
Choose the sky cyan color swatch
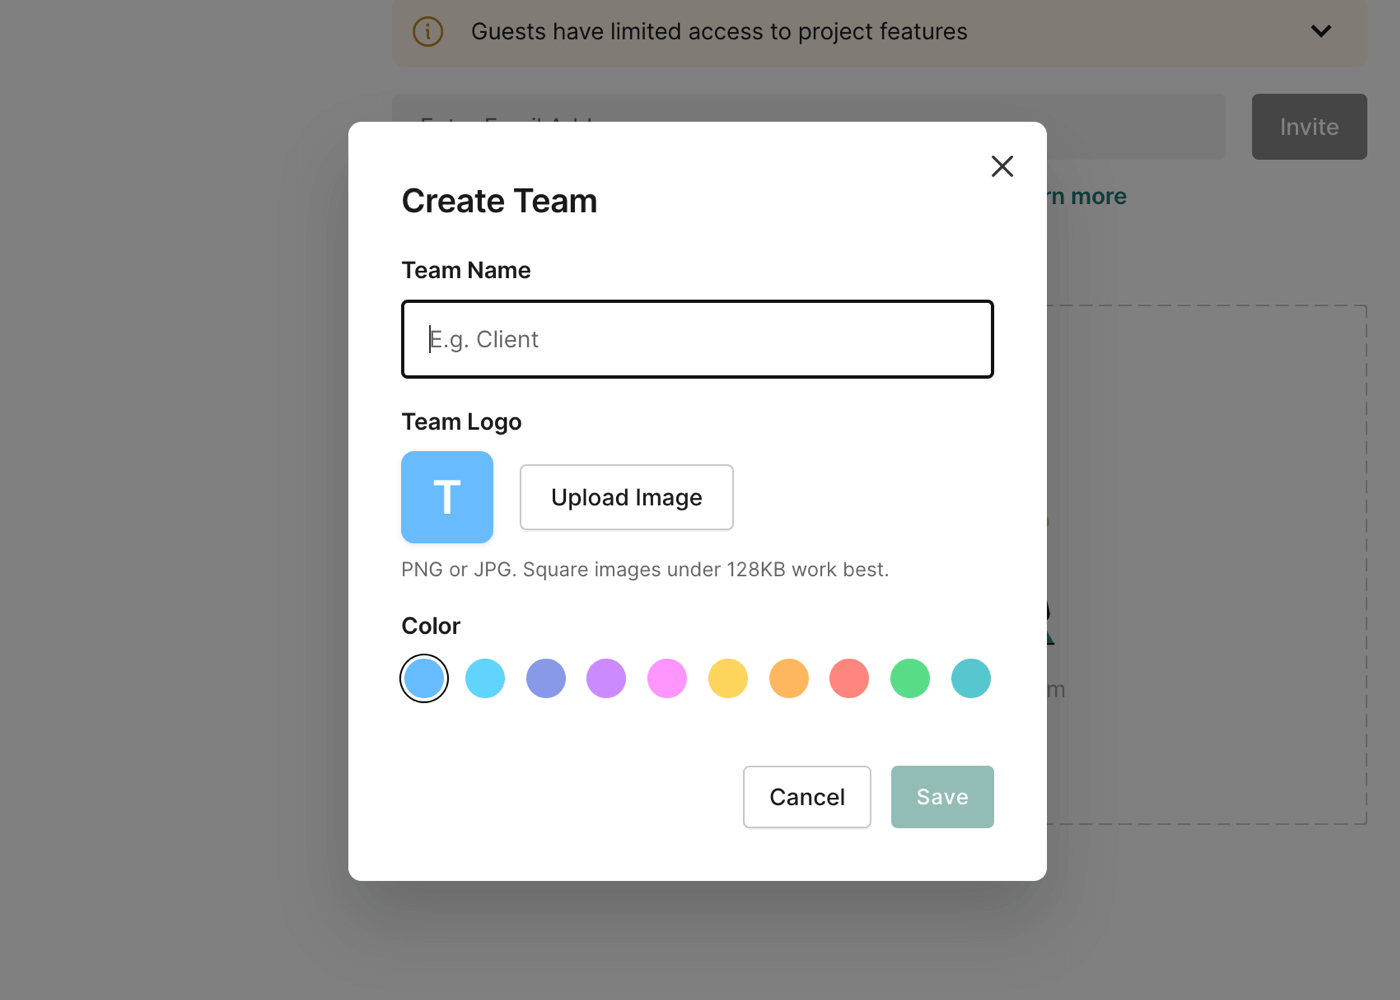[x=485, y=679]
